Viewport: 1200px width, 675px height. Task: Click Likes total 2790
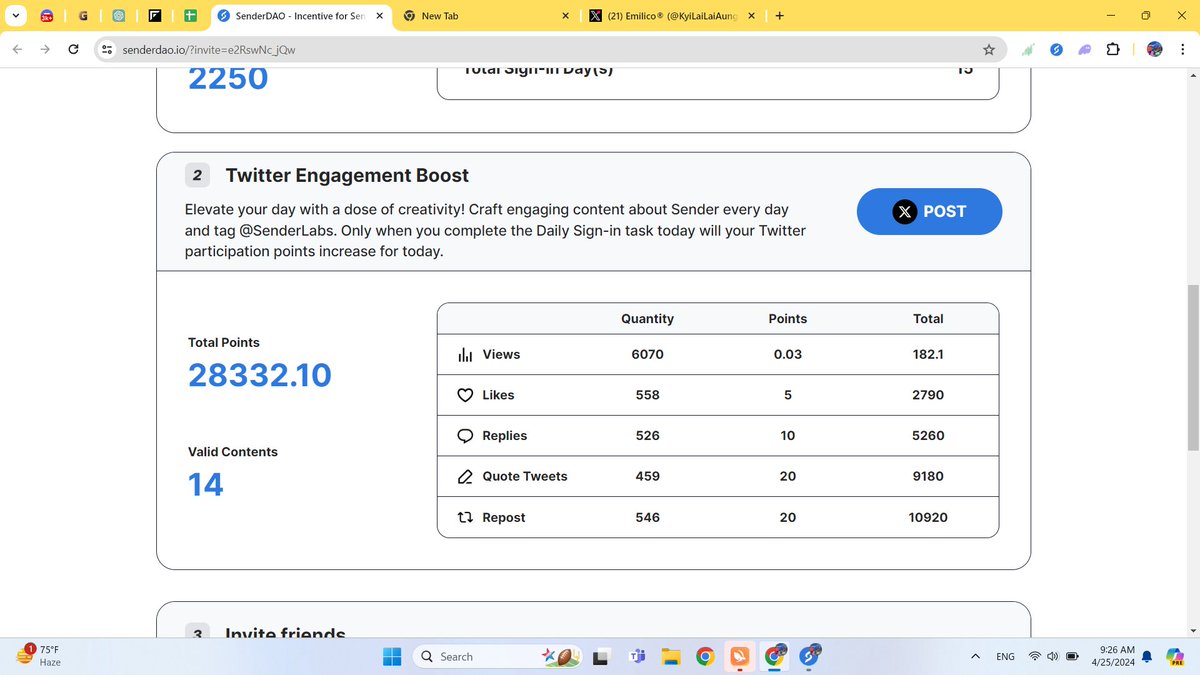coord(928,395)
